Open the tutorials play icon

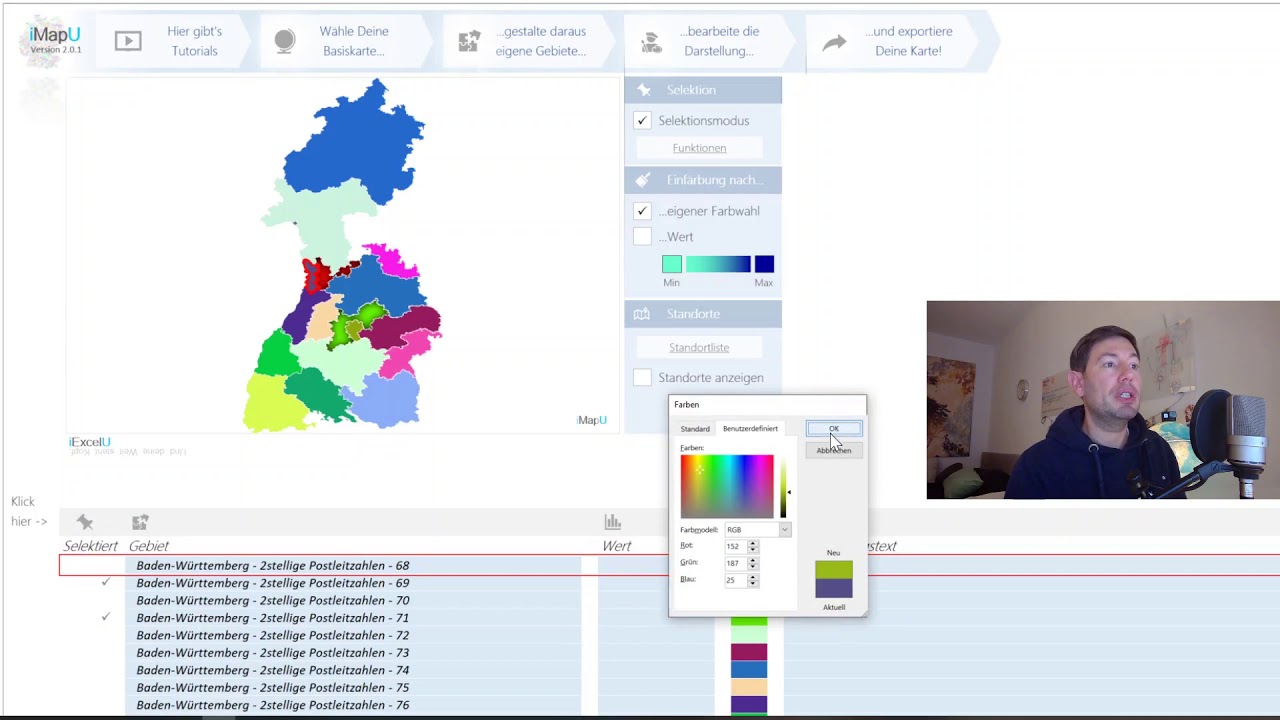(128, 41)
